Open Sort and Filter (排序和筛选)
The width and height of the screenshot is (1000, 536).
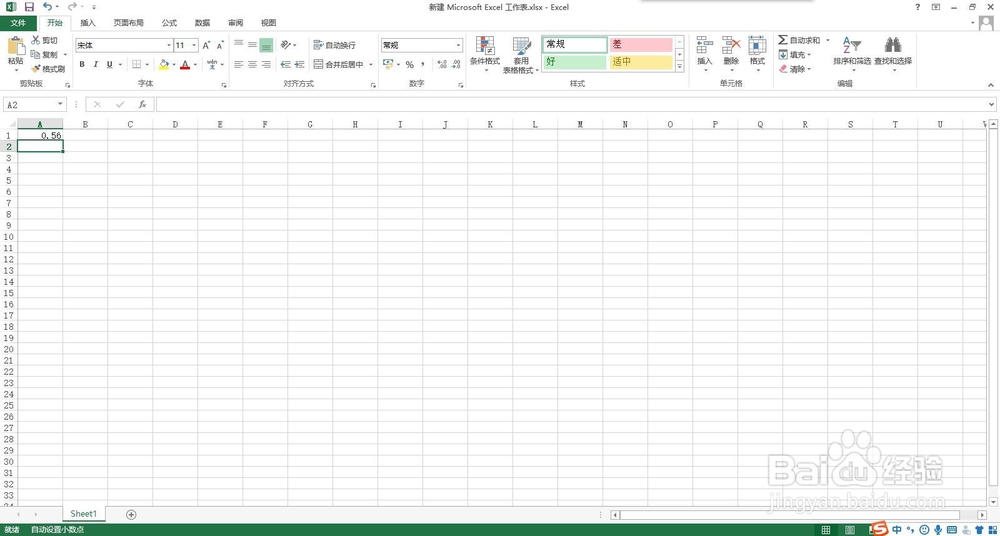coord(851,52)
